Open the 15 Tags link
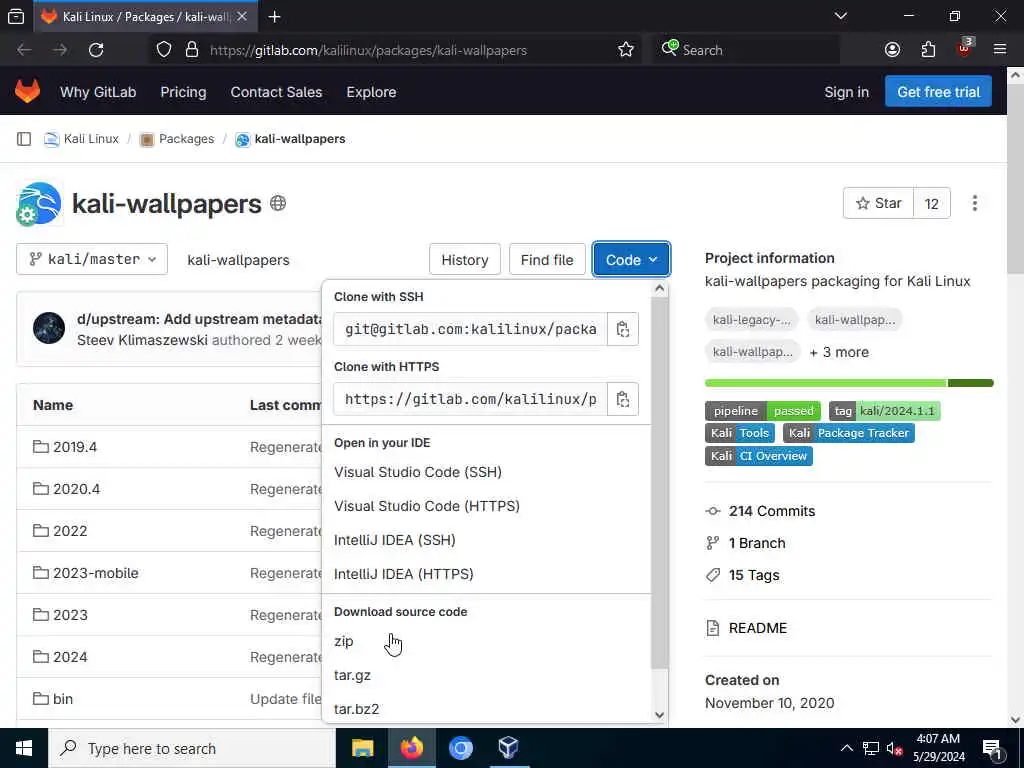 click(754, 575)
